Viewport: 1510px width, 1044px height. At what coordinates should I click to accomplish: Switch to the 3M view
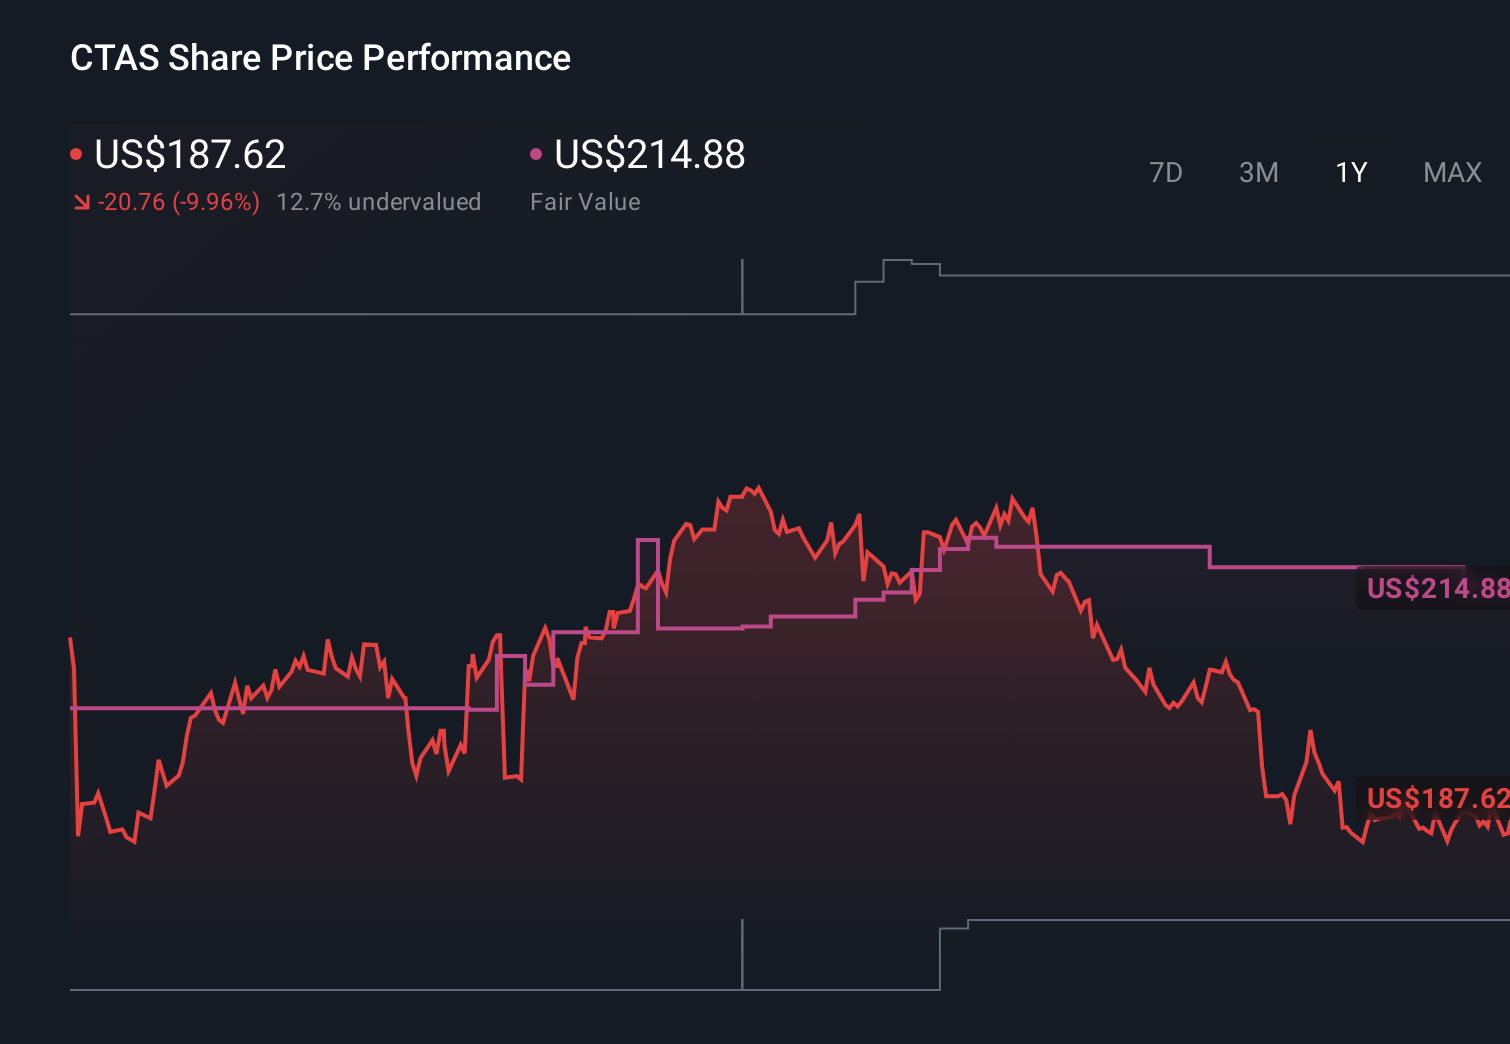pyautogui.click(x=1258, y=172)
